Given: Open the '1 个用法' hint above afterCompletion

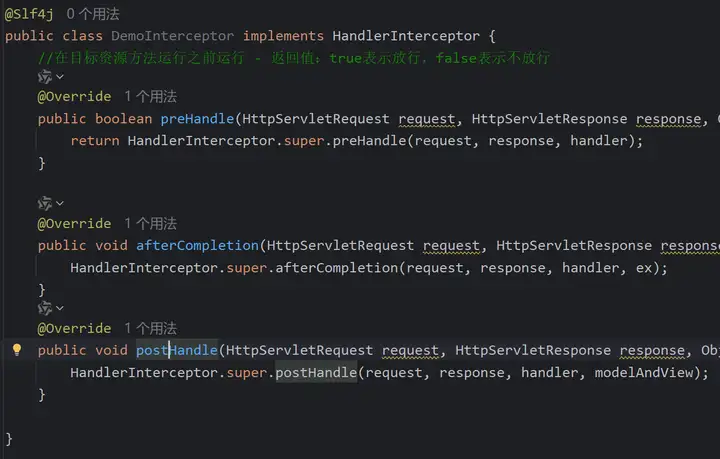Looking at the screenshot, I should 150,223.
